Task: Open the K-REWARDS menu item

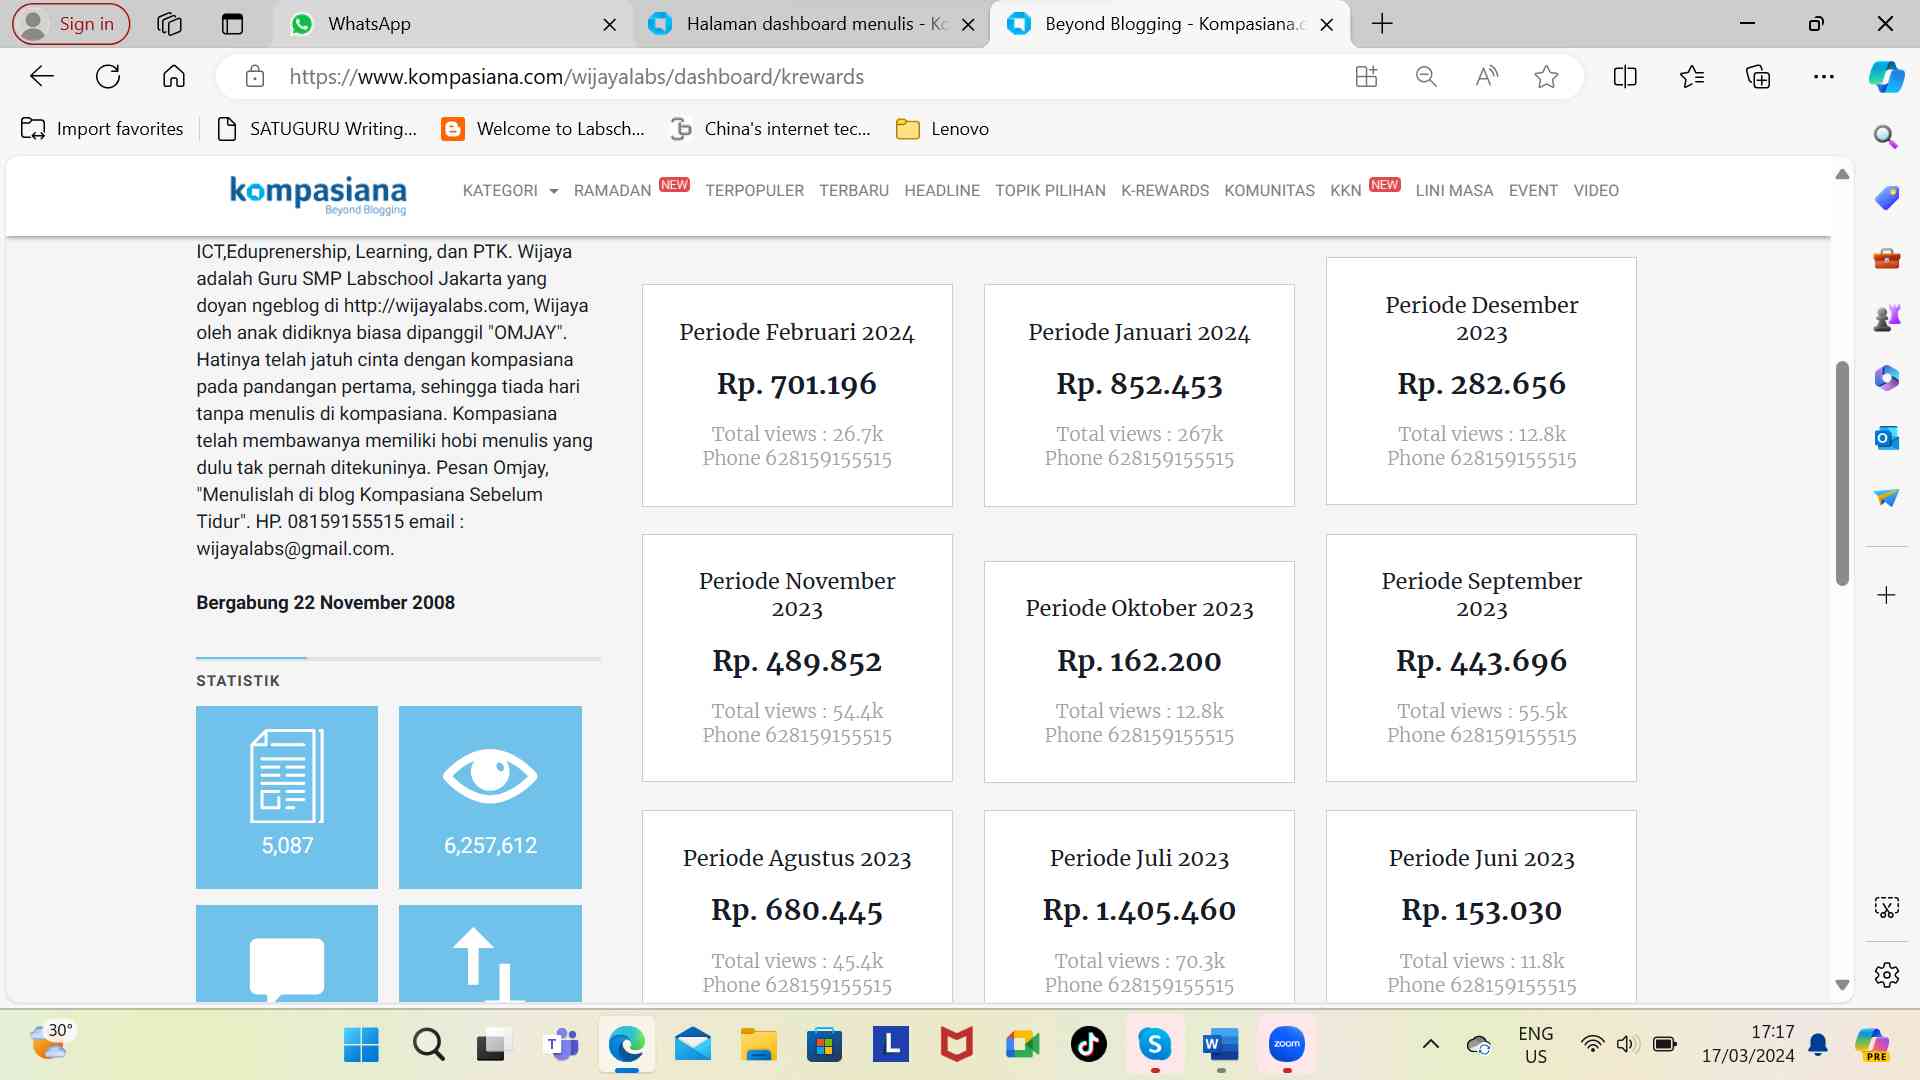Action: coord(1164,190)
